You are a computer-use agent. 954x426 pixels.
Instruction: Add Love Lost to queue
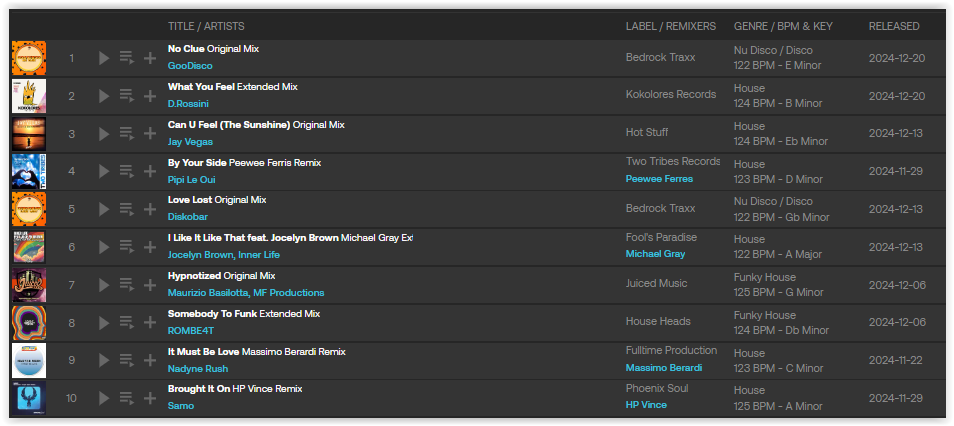pyautogui.click(x=127, y=210)
